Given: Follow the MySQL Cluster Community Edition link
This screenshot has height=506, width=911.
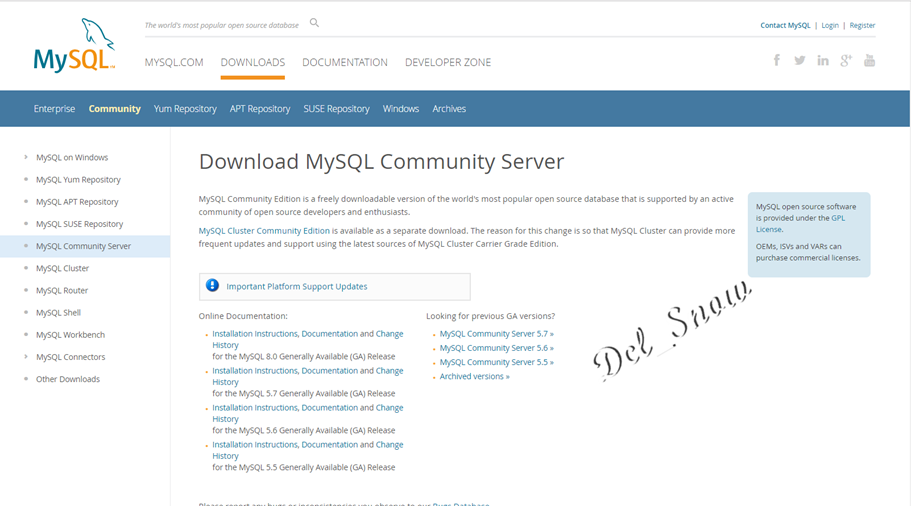Looking at the screenshot, I should click(264, 231).
